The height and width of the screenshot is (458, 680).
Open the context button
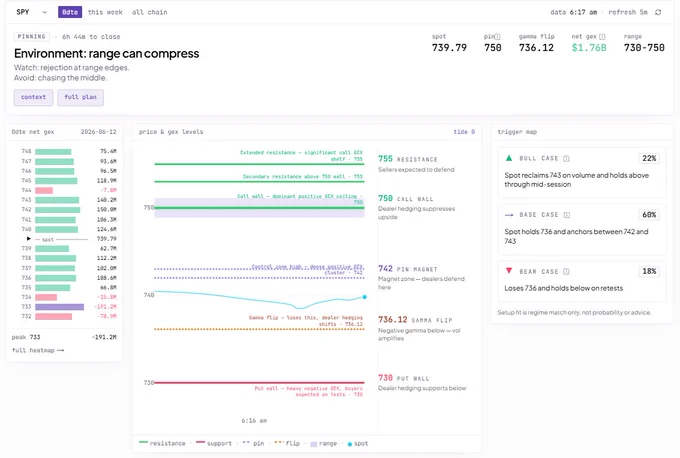pos(33,97)
